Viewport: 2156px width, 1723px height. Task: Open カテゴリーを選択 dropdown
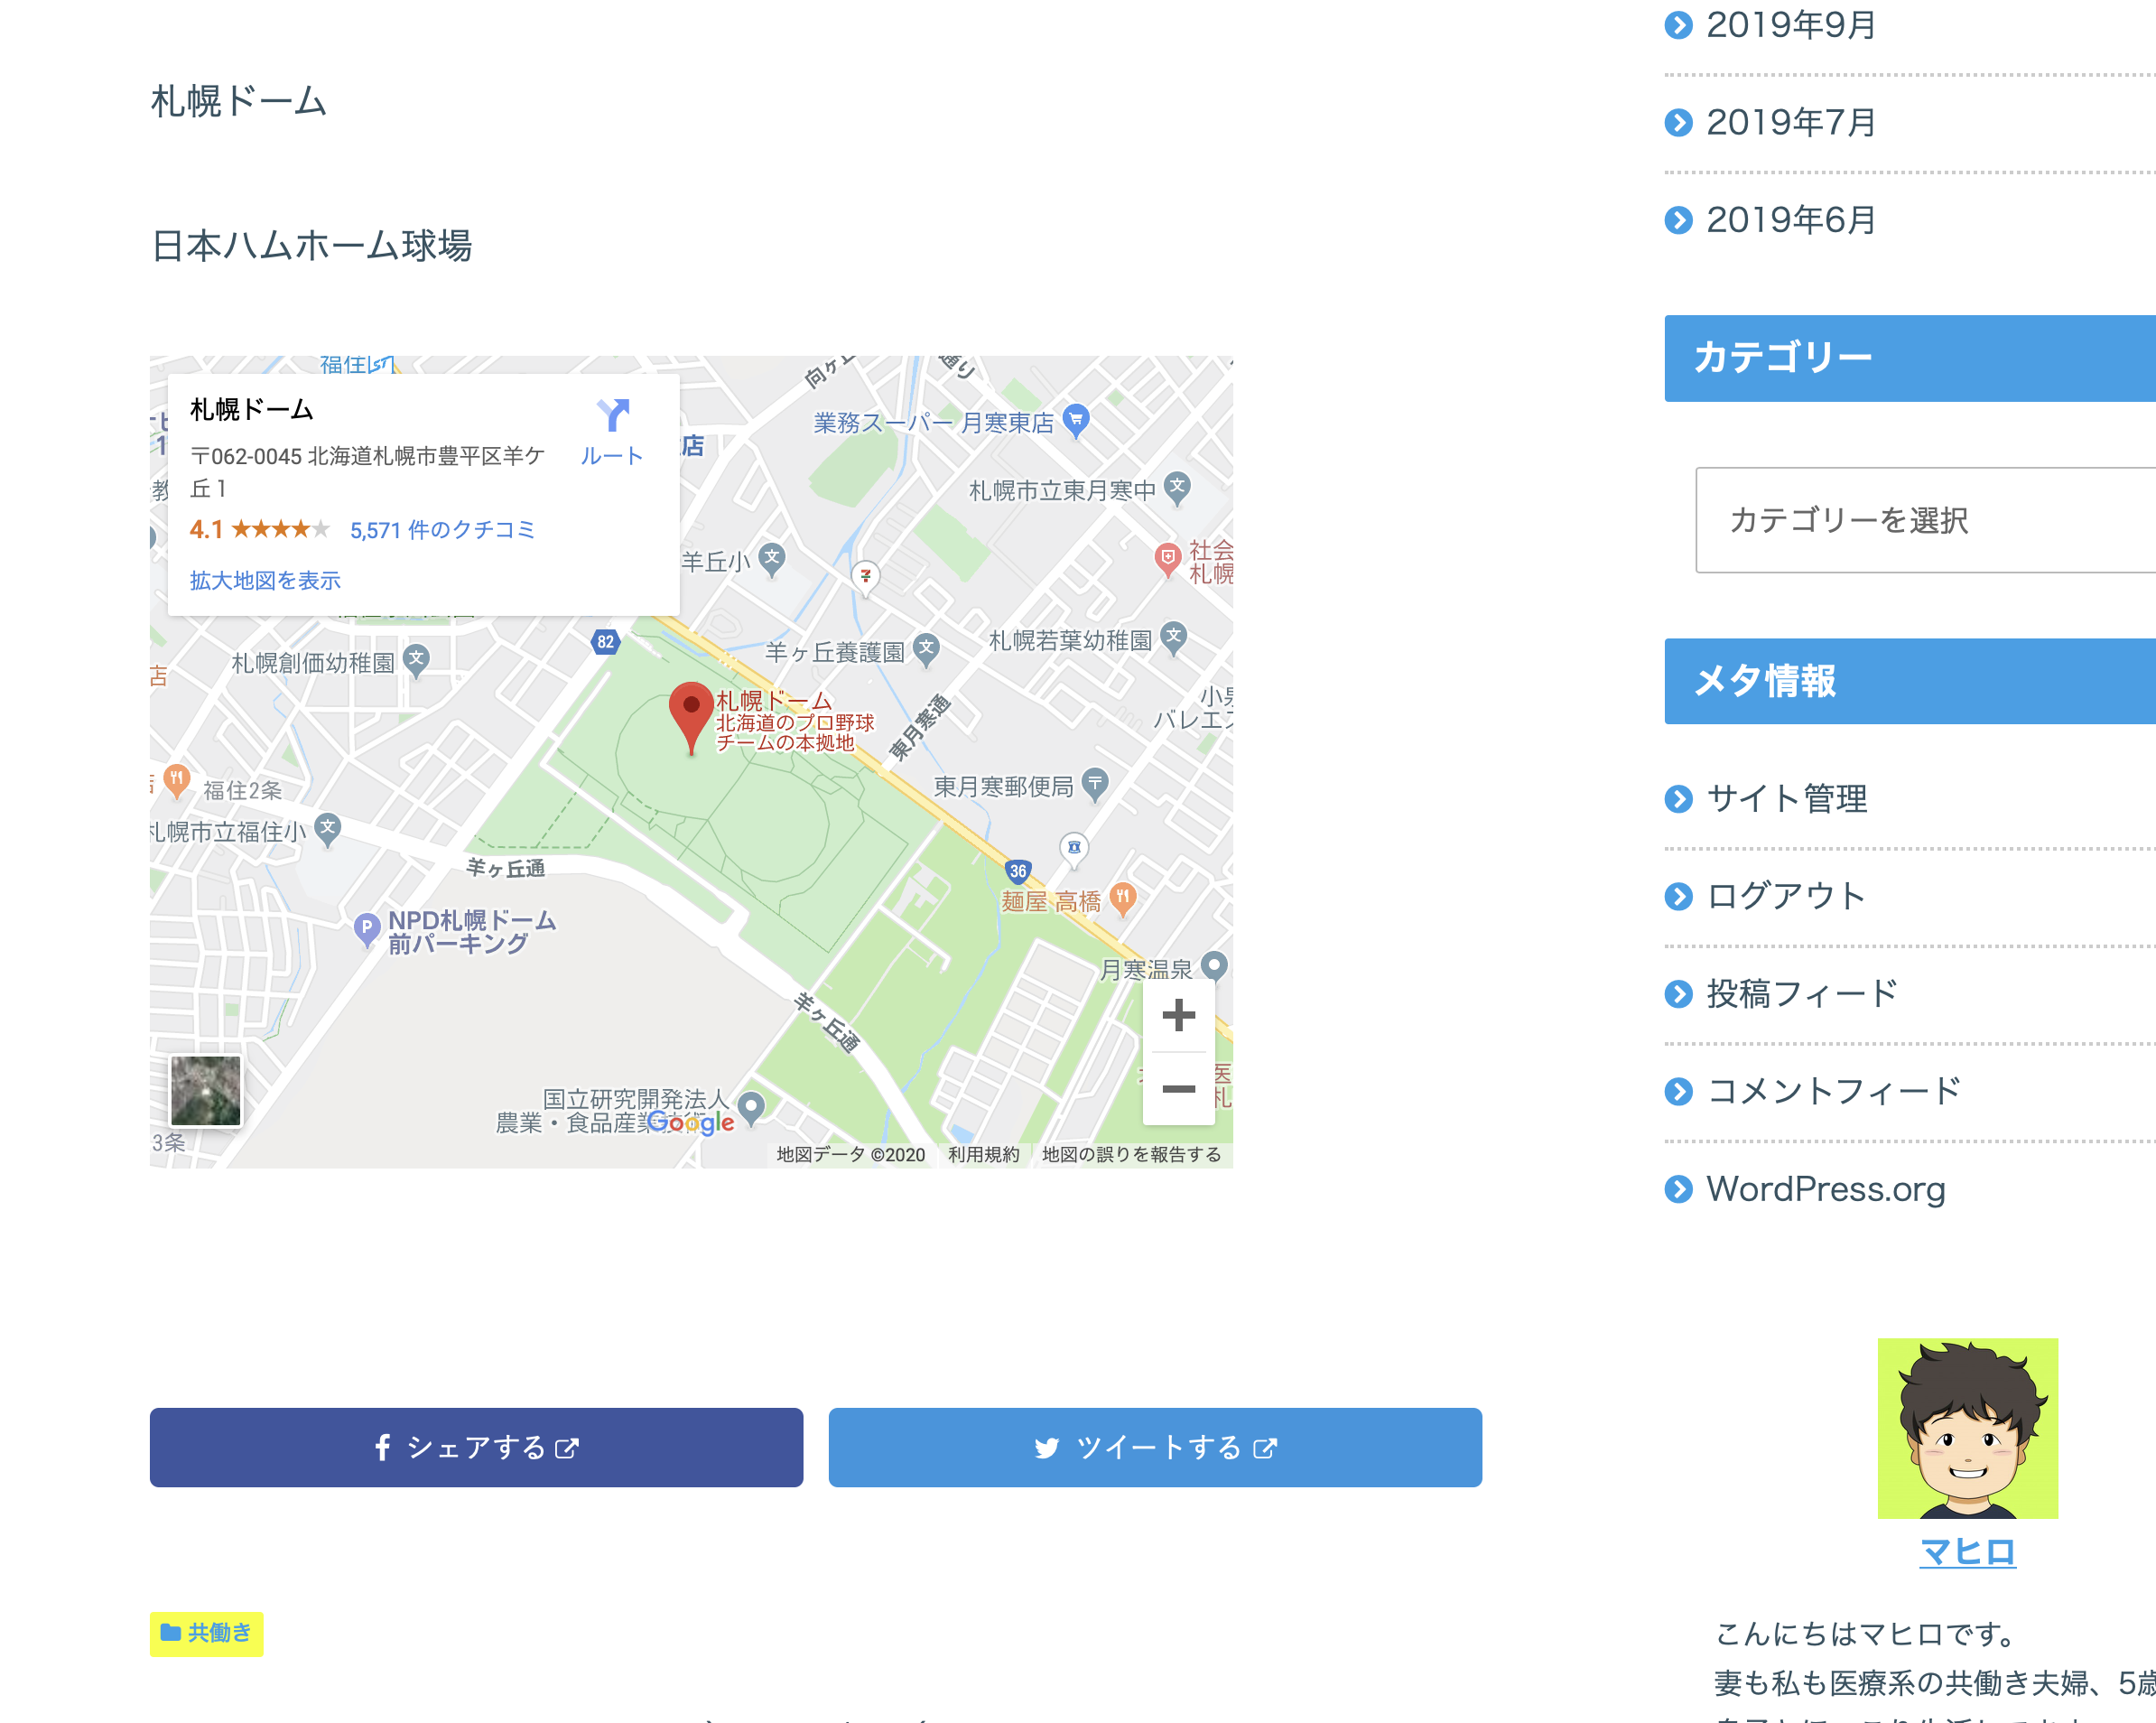click(1926, 520)
